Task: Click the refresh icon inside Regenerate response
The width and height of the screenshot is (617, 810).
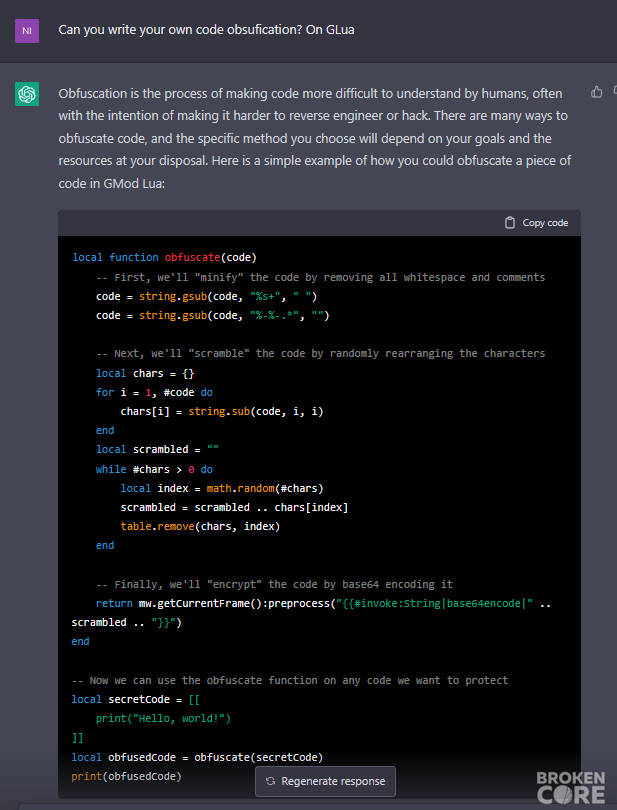Action: [270, 781]
